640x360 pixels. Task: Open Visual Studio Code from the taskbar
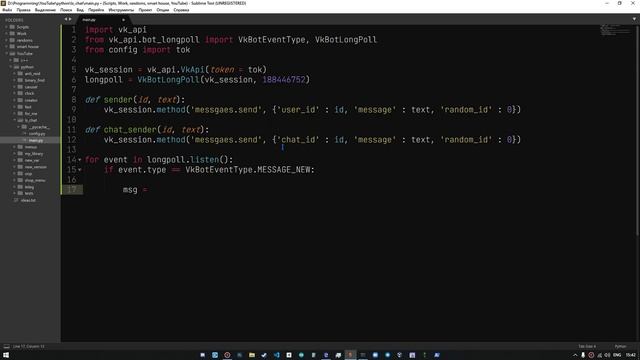tap(276, 355)
